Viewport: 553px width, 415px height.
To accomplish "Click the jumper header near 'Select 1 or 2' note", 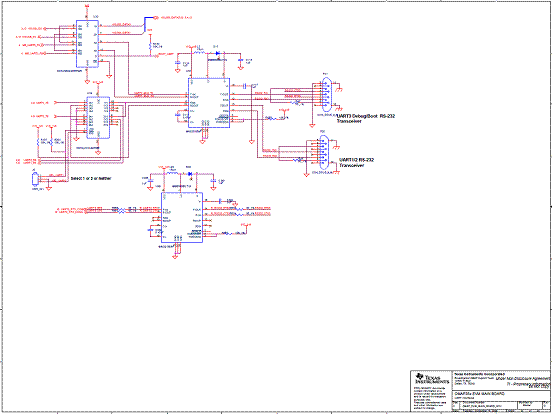I will click(35, 179).
